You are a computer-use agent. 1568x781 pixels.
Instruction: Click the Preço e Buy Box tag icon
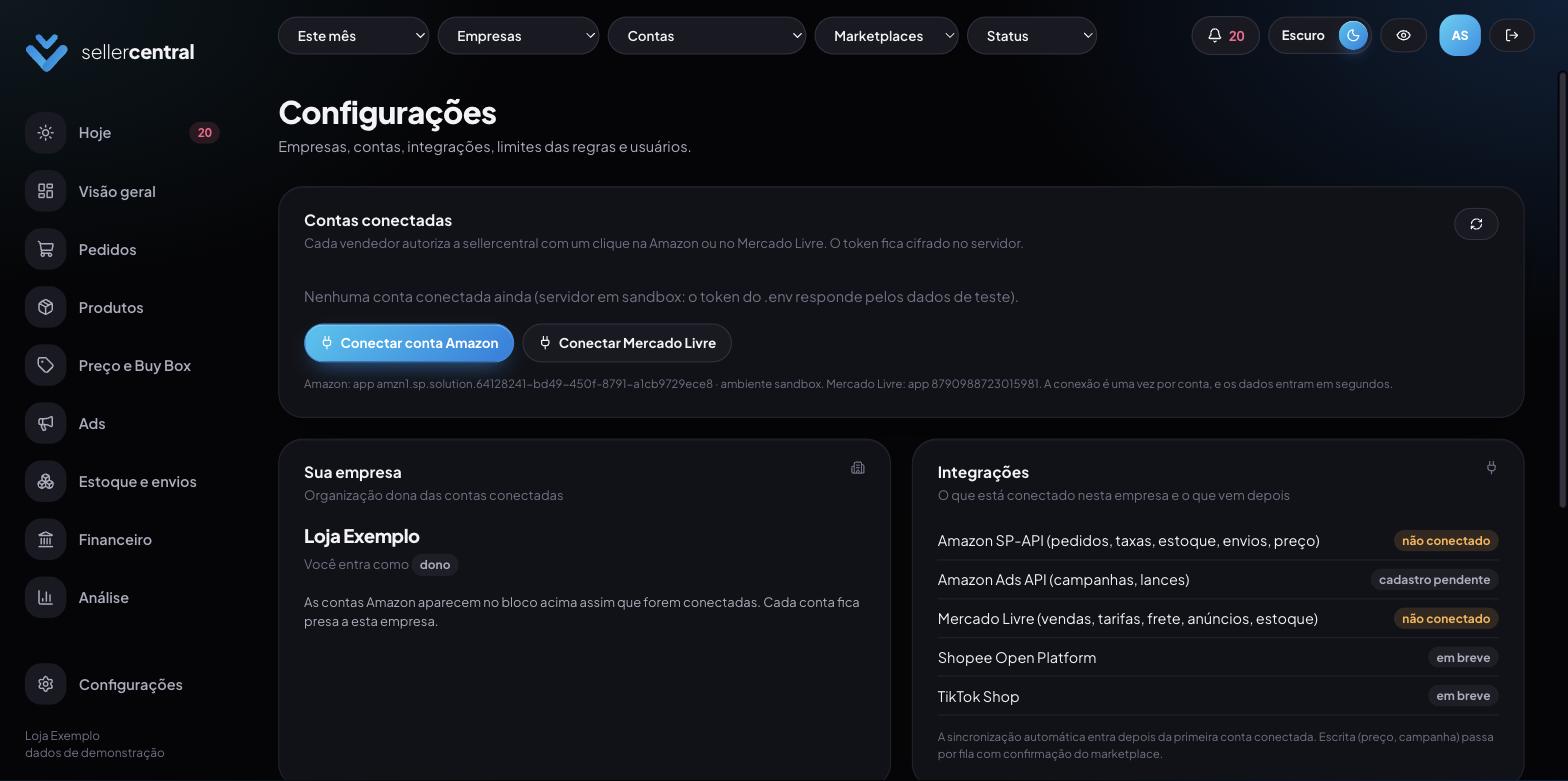coord(45,365)
